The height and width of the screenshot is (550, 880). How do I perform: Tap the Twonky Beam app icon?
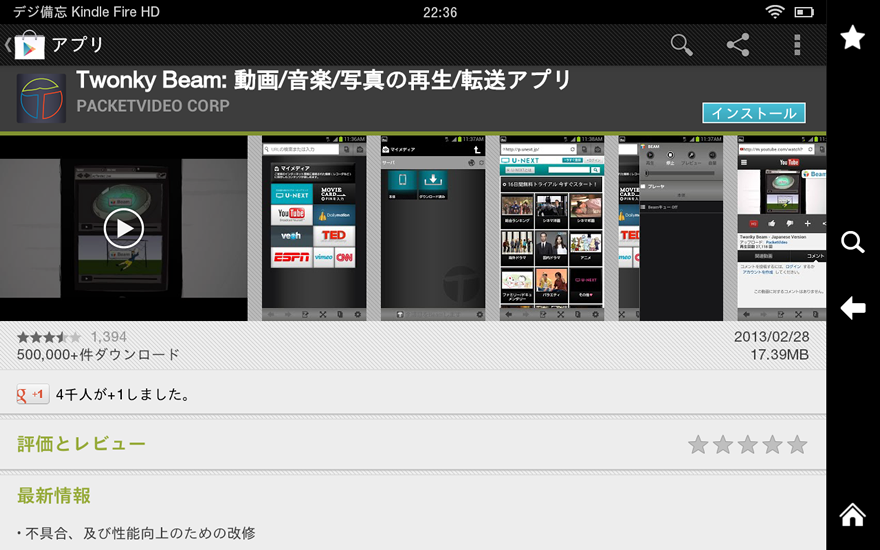pos(42,98)
